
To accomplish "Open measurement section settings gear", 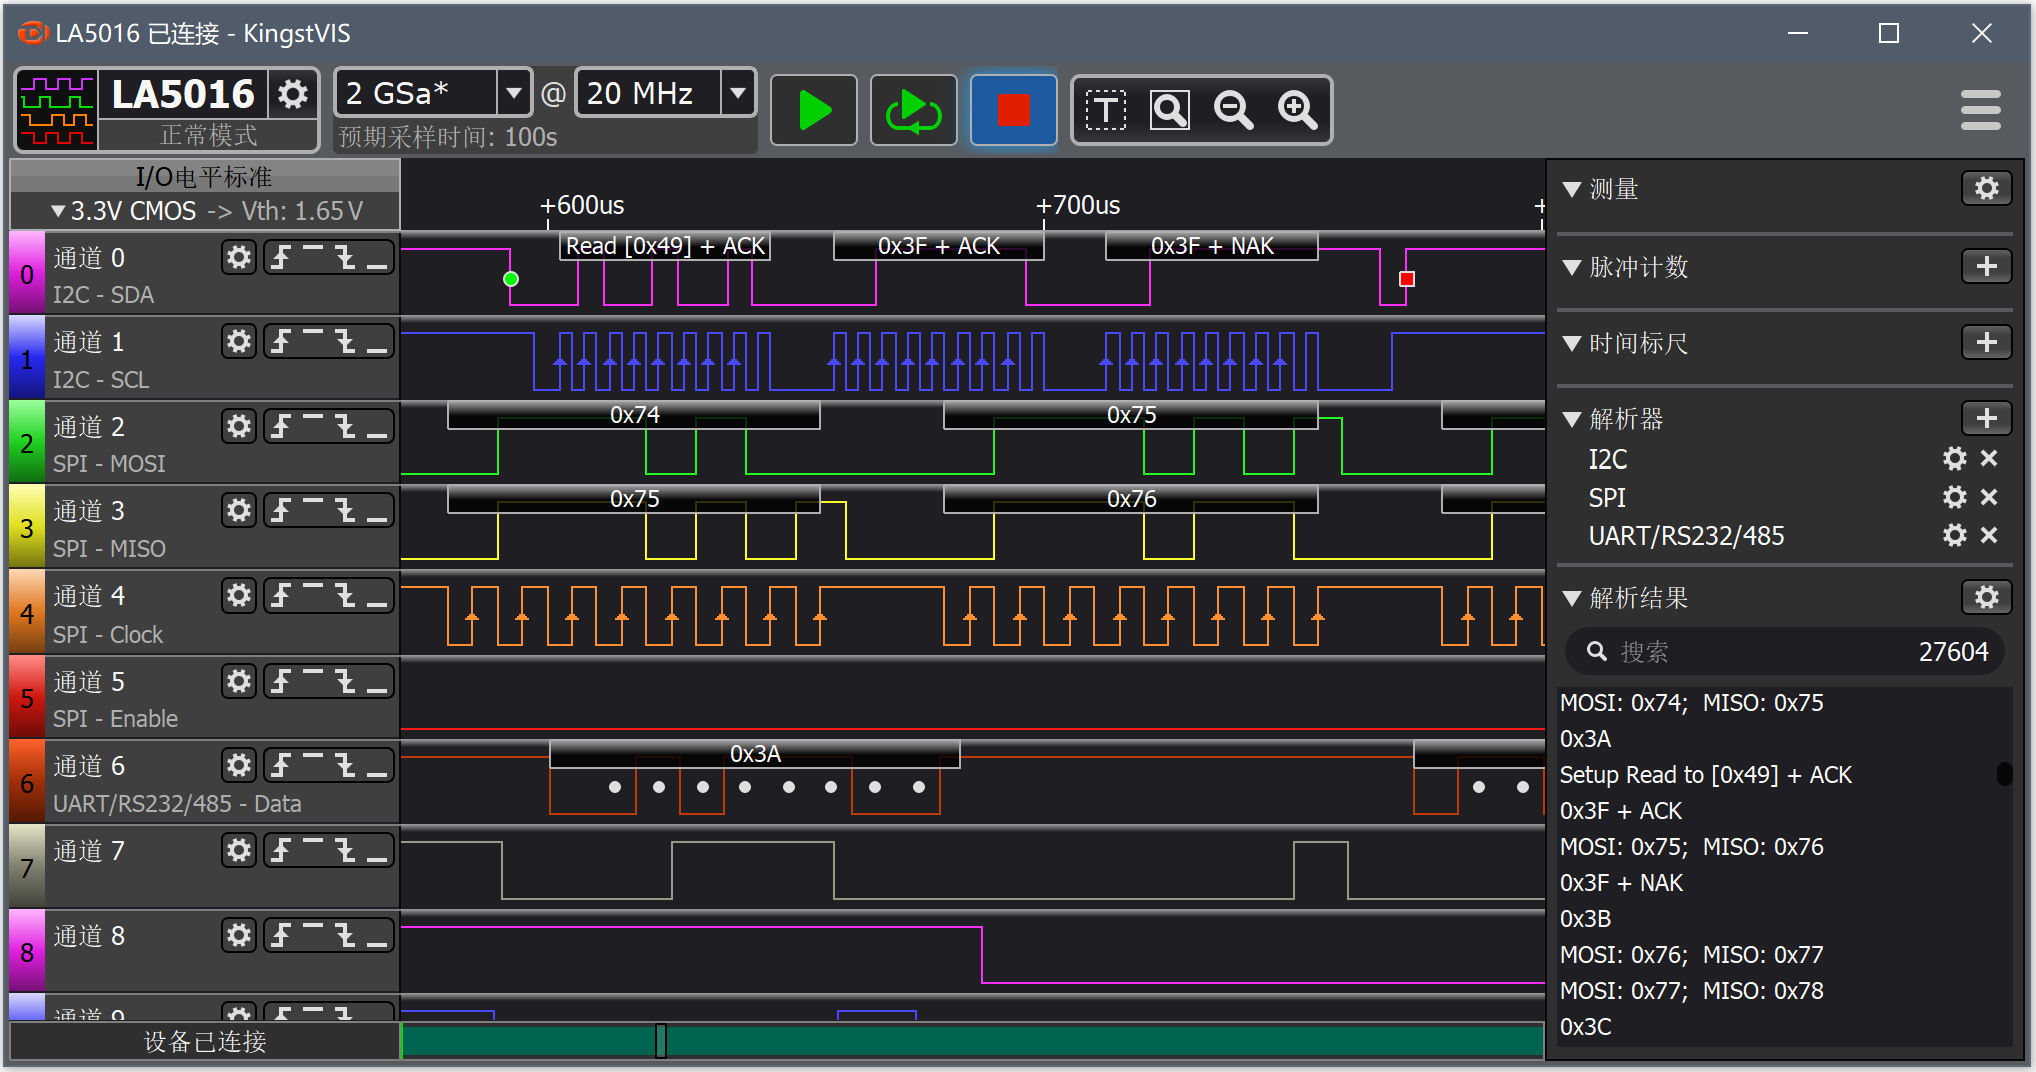I will tap(1987, 188).
